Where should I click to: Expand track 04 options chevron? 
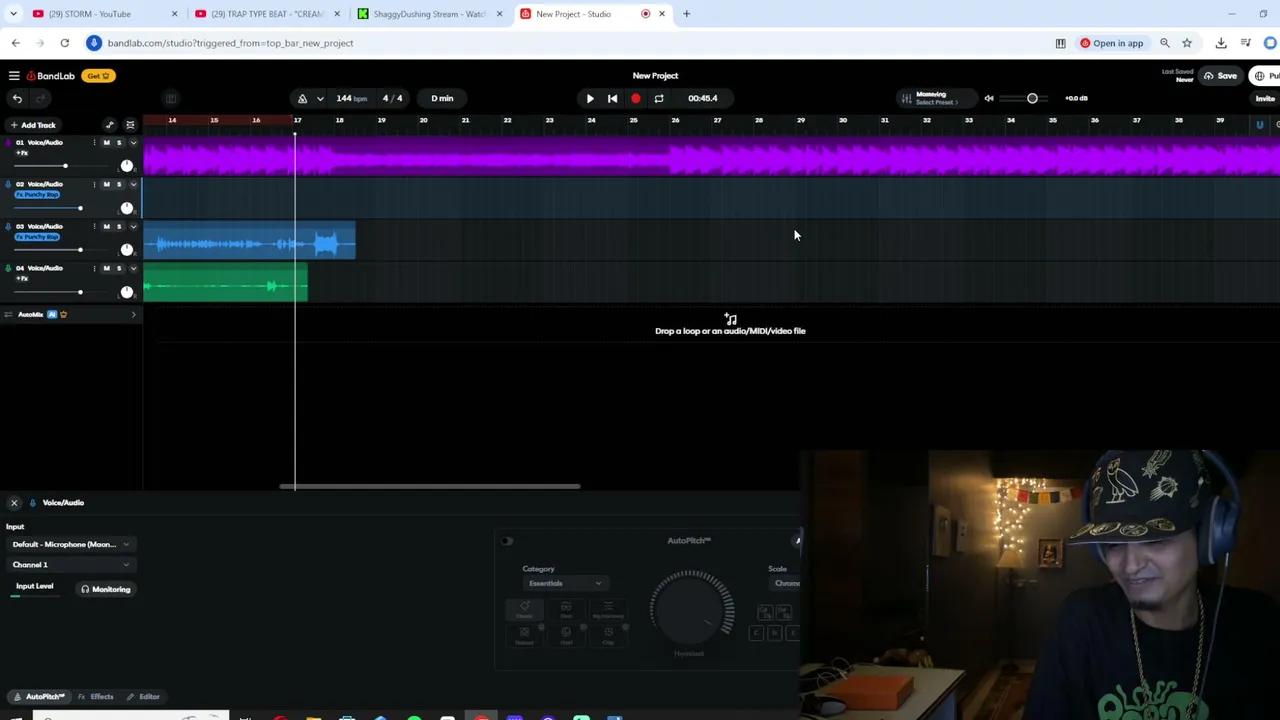[133, 269]
